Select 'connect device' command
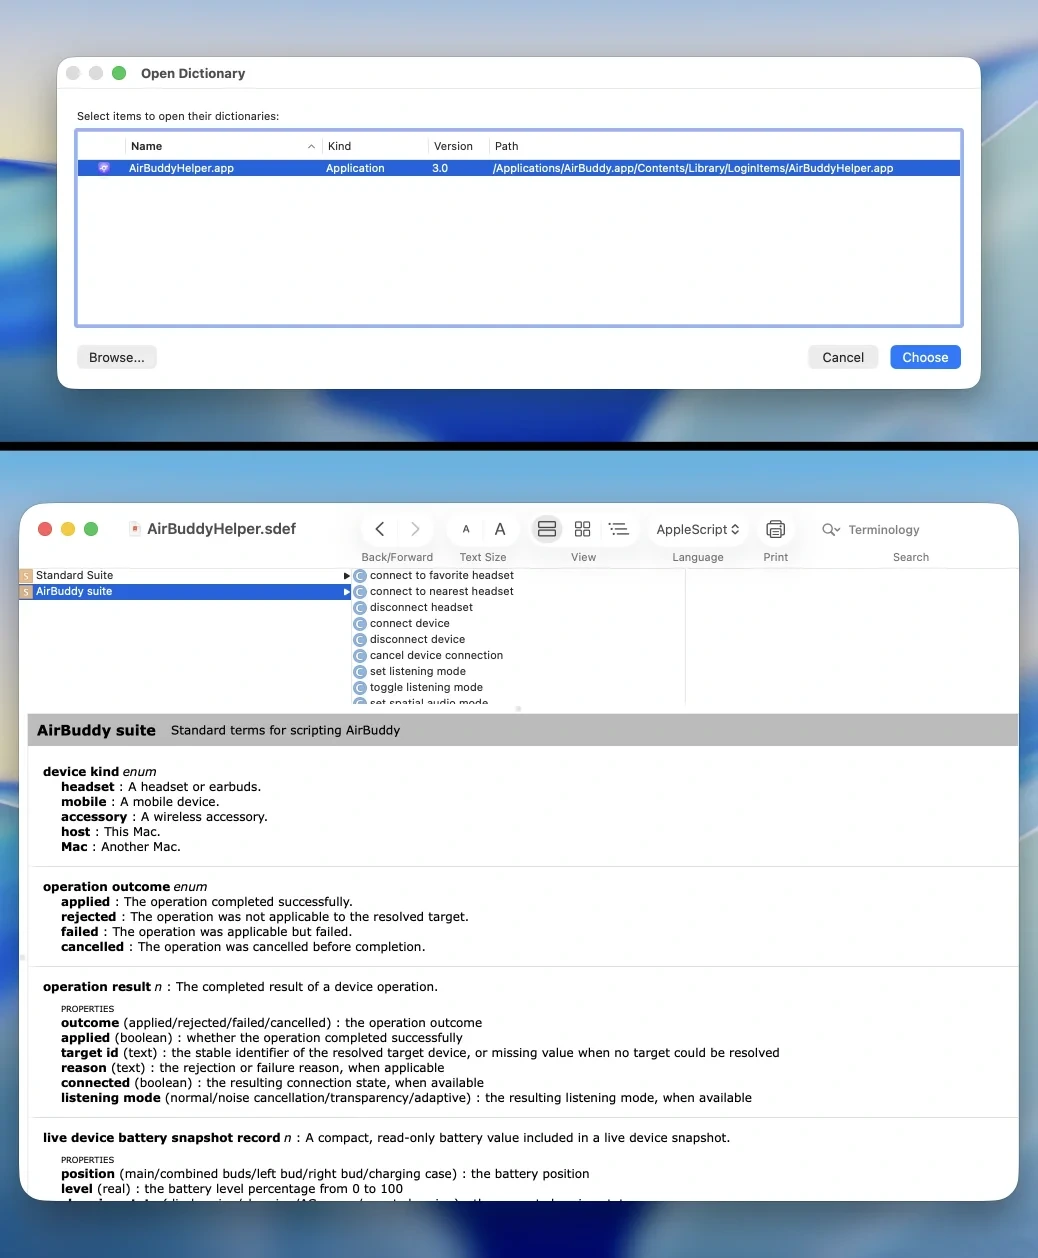 tap(410, 624)
